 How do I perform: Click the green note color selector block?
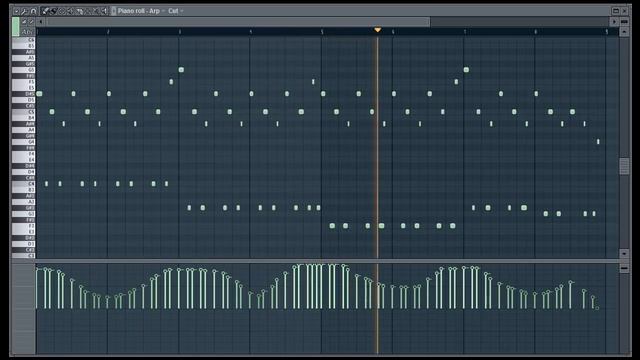(16, 26)
